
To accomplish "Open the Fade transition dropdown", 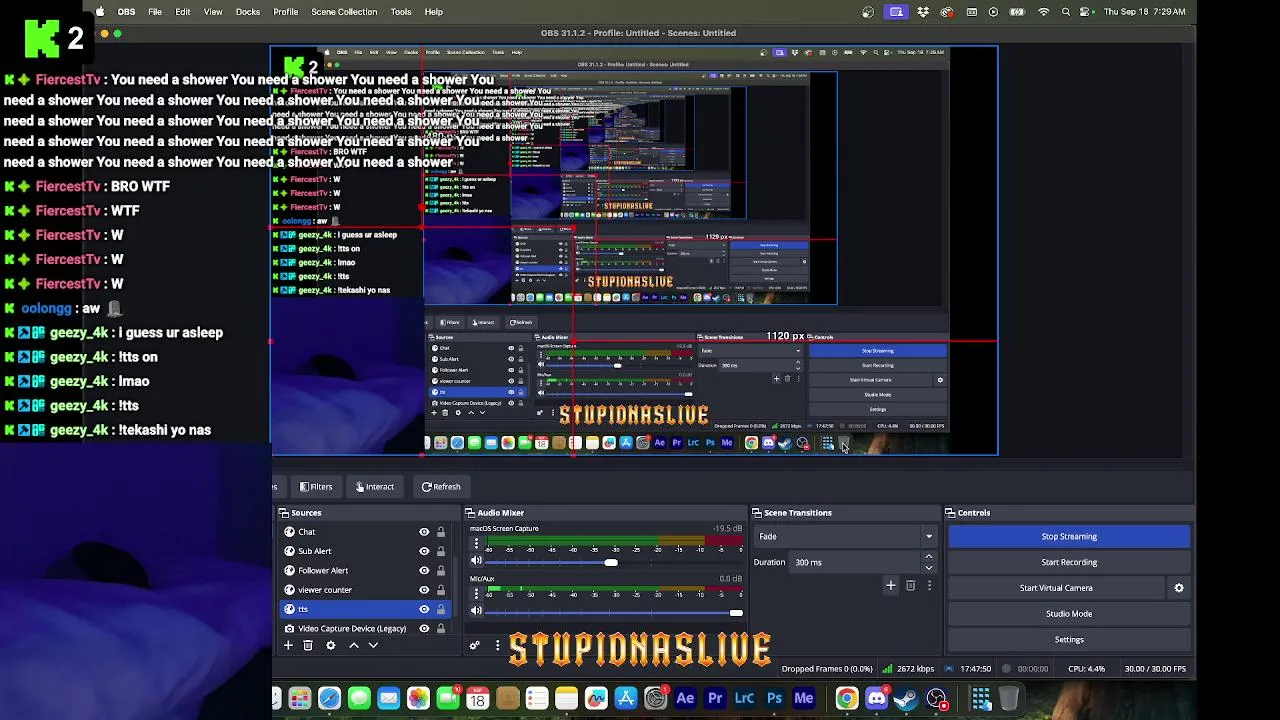I will (x=846, y=537).
